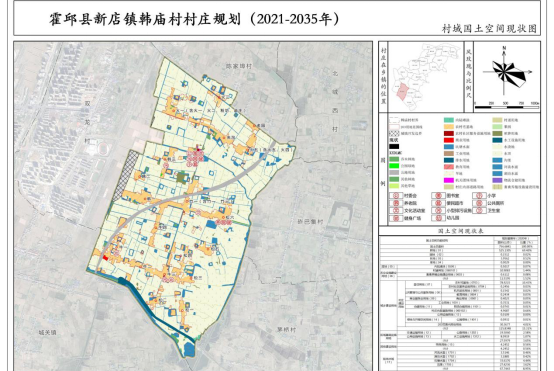Click the black legend color swatch
The image size is (554, 371).
pos(394,147)
